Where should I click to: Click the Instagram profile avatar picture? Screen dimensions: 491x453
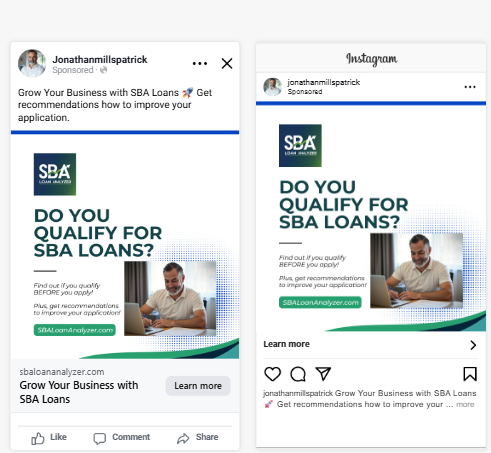click(273, 87)
